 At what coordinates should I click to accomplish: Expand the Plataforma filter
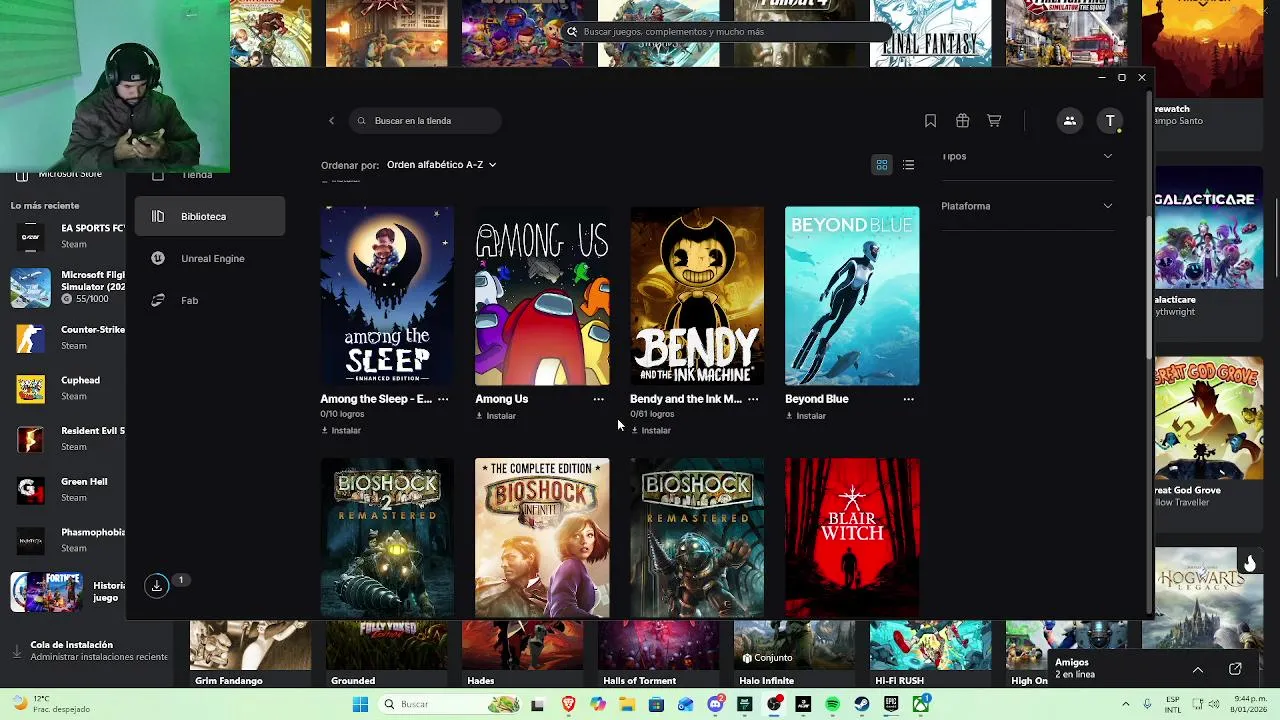(1027, 206)
